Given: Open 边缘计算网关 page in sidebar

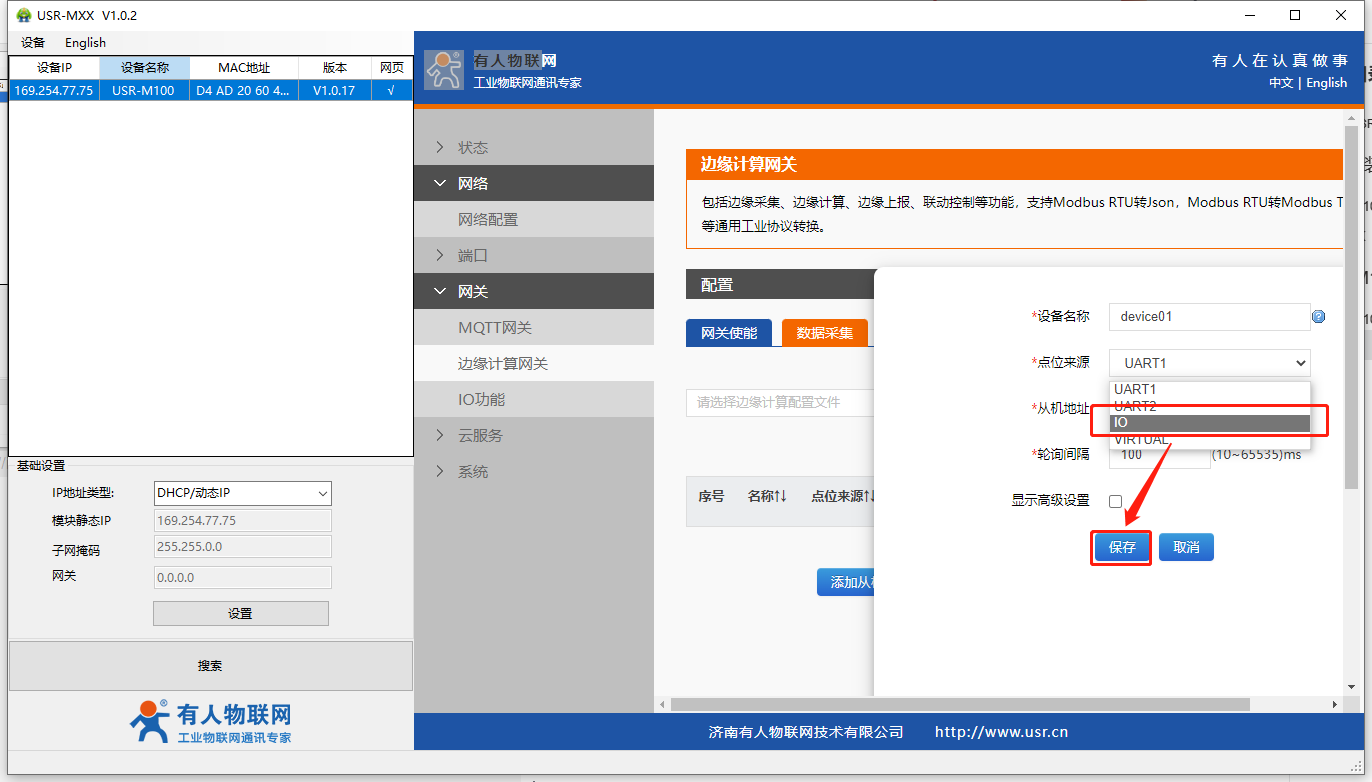Looking at the screenshot, I should click(x=534, y=363).
